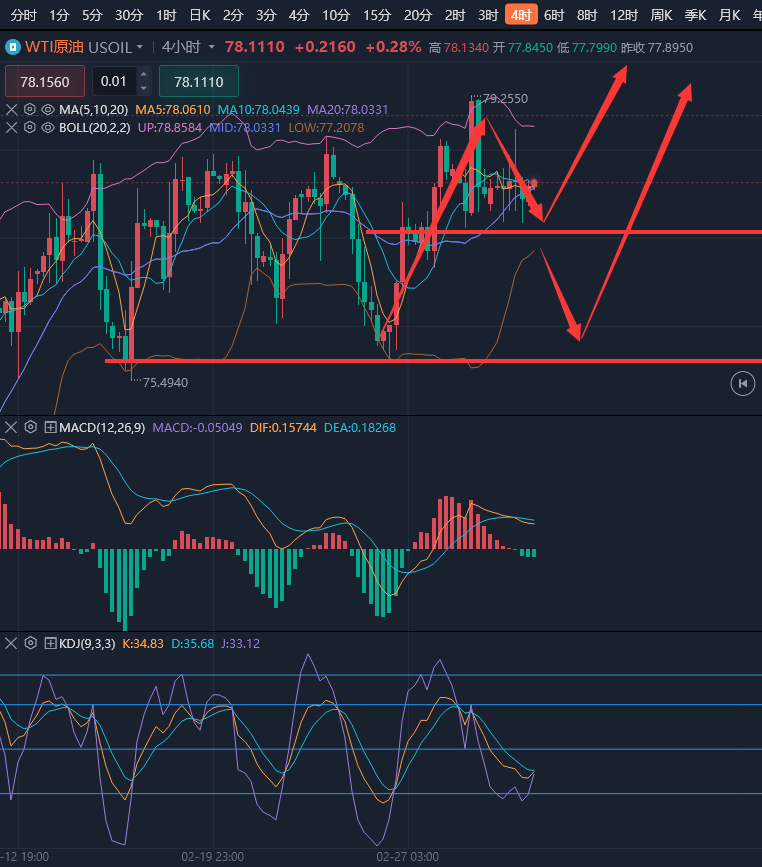This screenshot has height=867, width=762.
Task: Open the USOIL symbol dropdown arrow
Action: tap(140, 47)
